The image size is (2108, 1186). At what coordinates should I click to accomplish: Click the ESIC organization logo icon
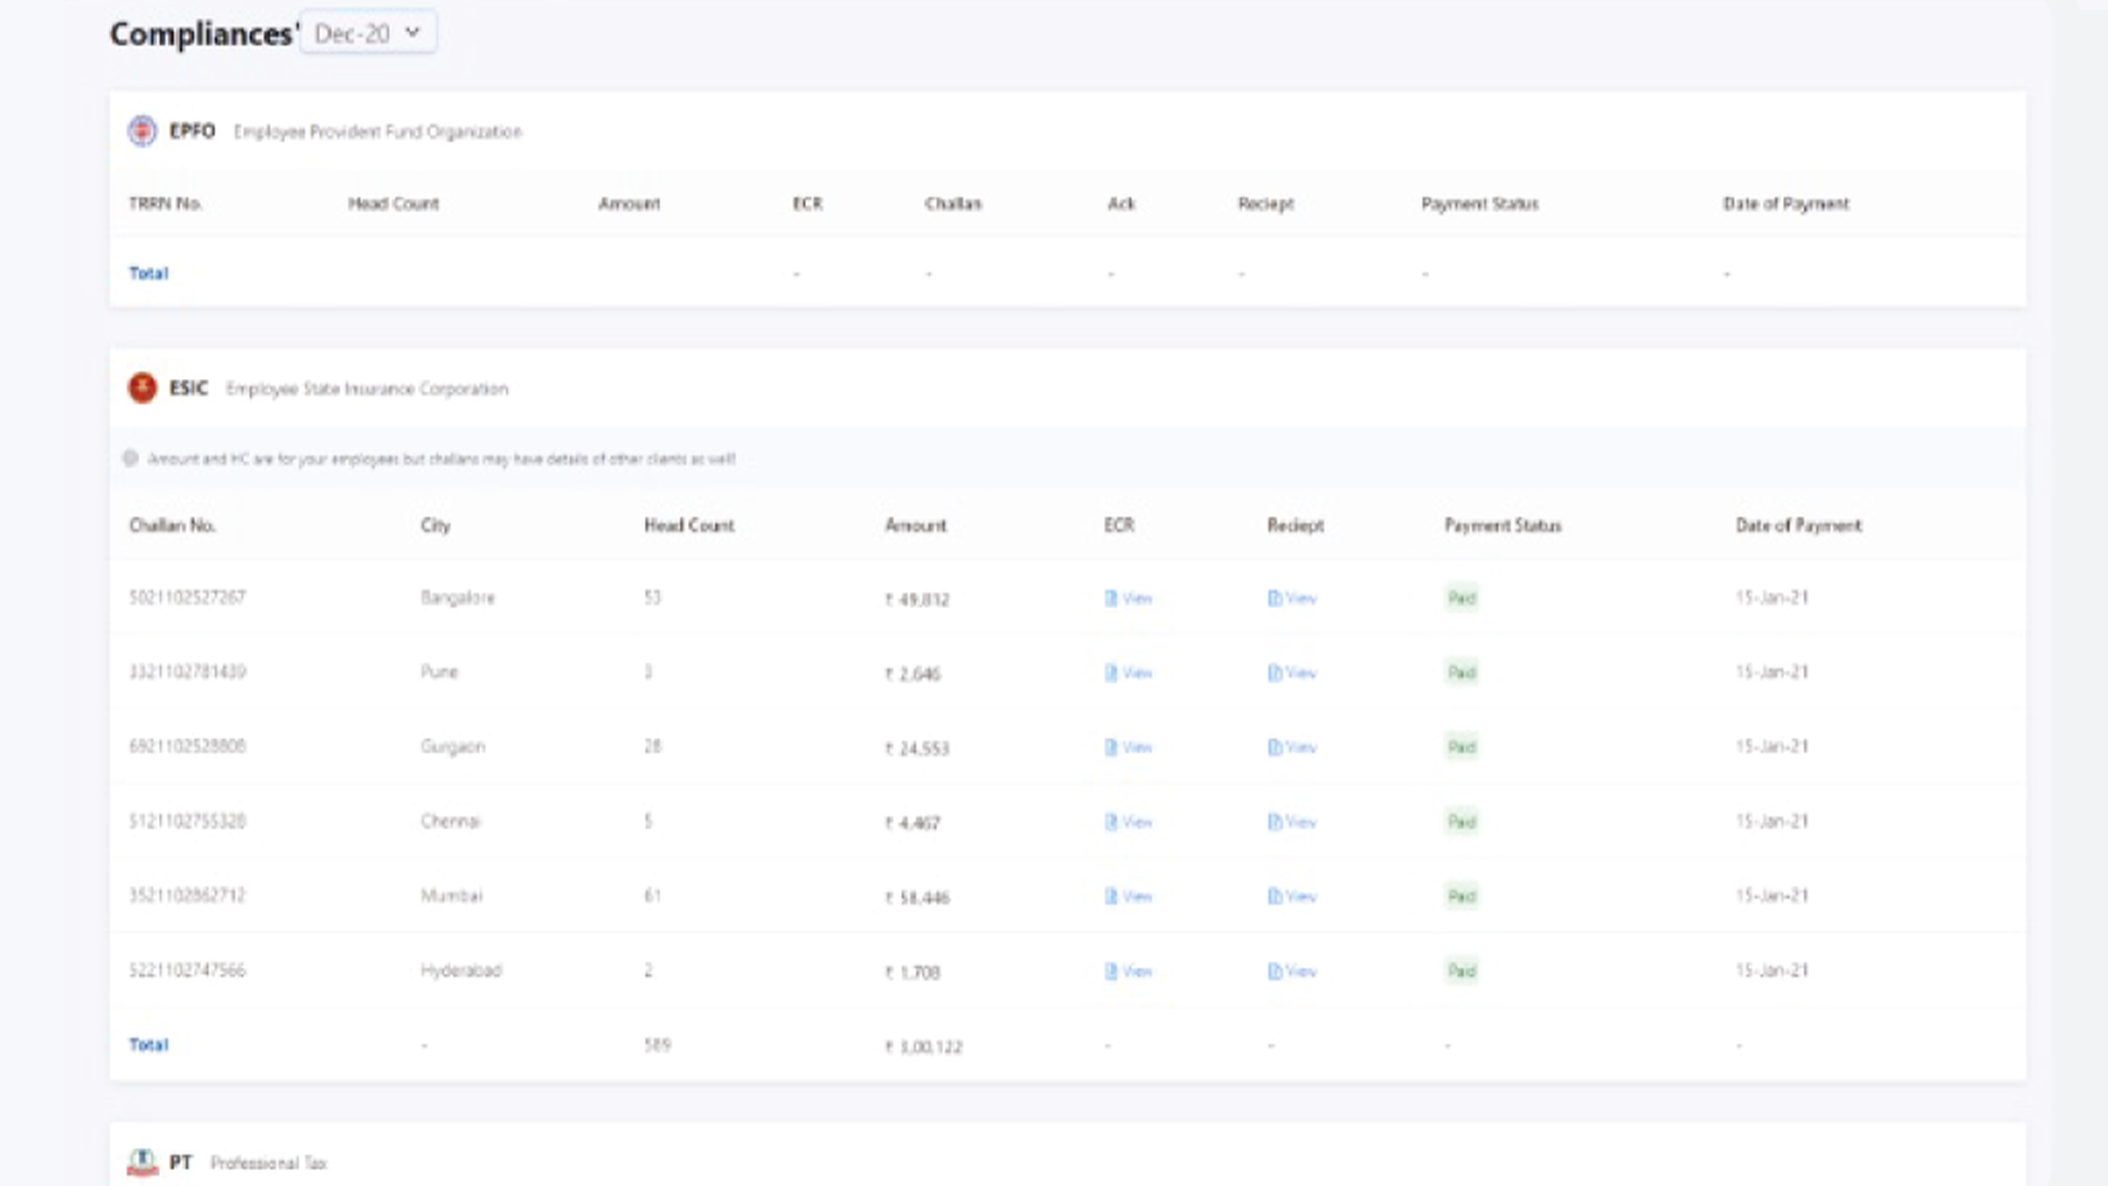point(142,388)
